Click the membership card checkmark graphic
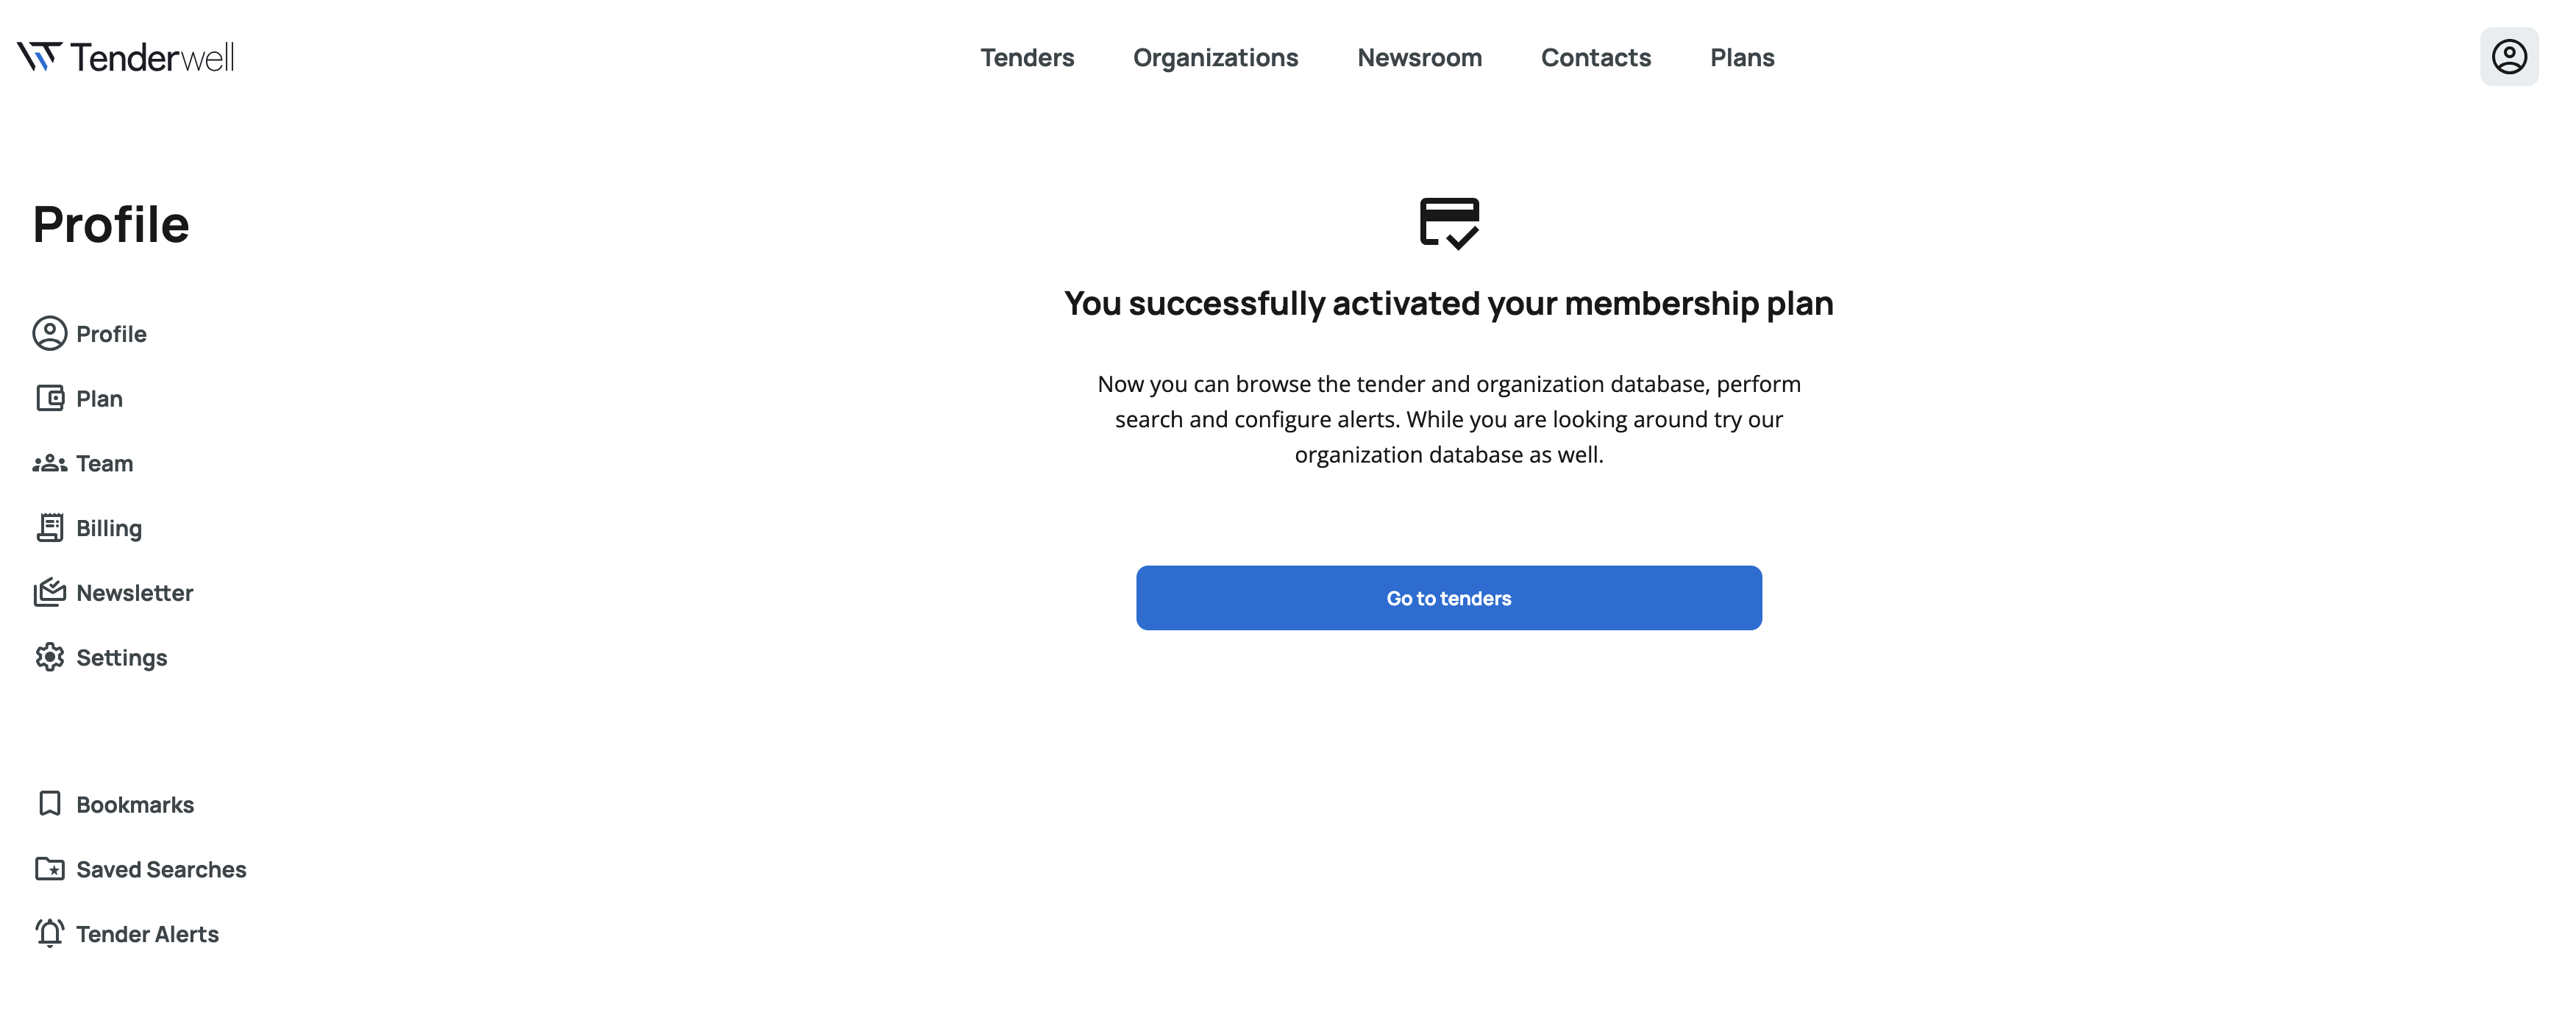The width and height of the screenshot is (2576, 1012). 1449,223
